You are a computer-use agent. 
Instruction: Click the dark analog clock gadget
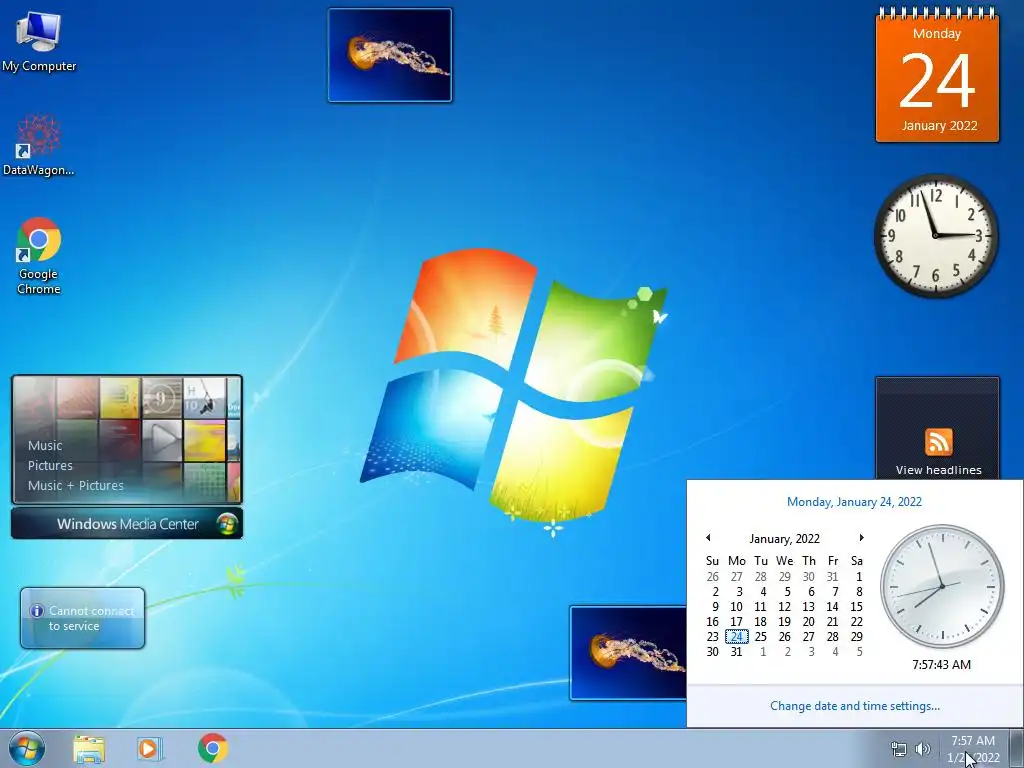coord(936,235)
